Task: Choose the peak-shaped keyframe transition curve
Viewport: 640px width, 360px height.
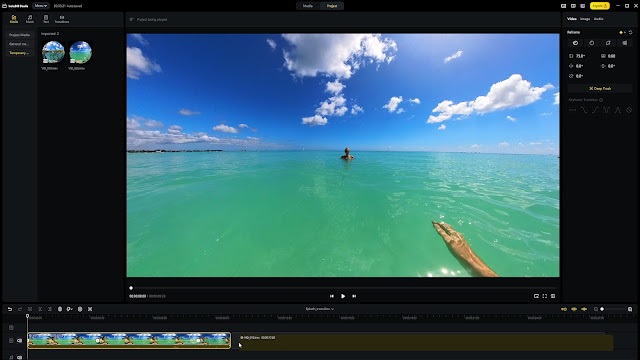Action: 618,110
